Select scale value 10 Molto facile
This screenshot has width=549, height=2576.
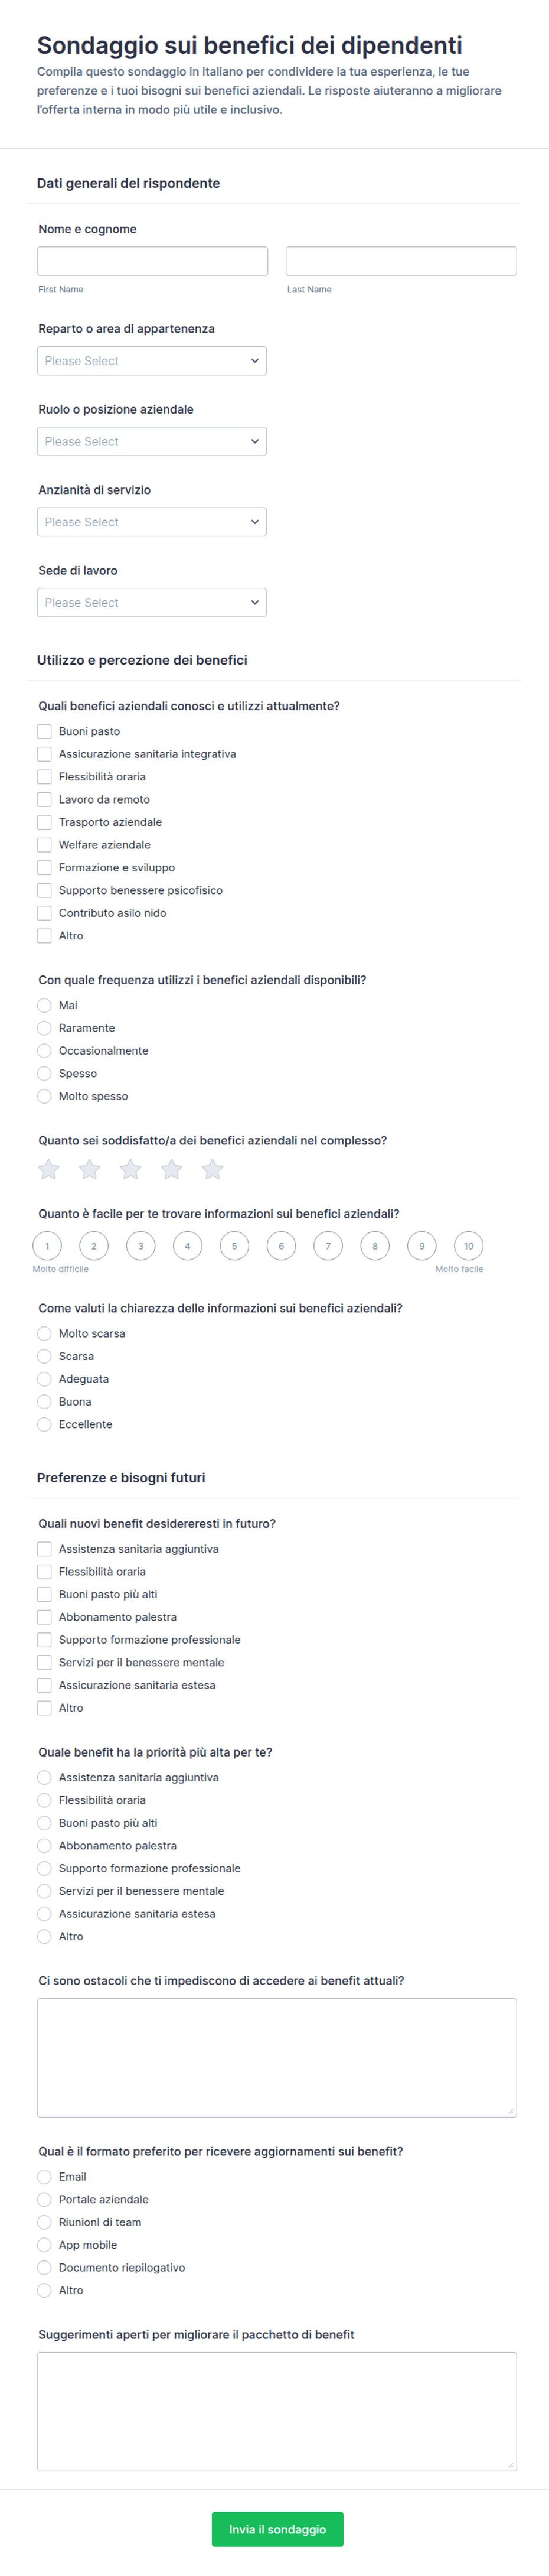tap(468, 1246)
